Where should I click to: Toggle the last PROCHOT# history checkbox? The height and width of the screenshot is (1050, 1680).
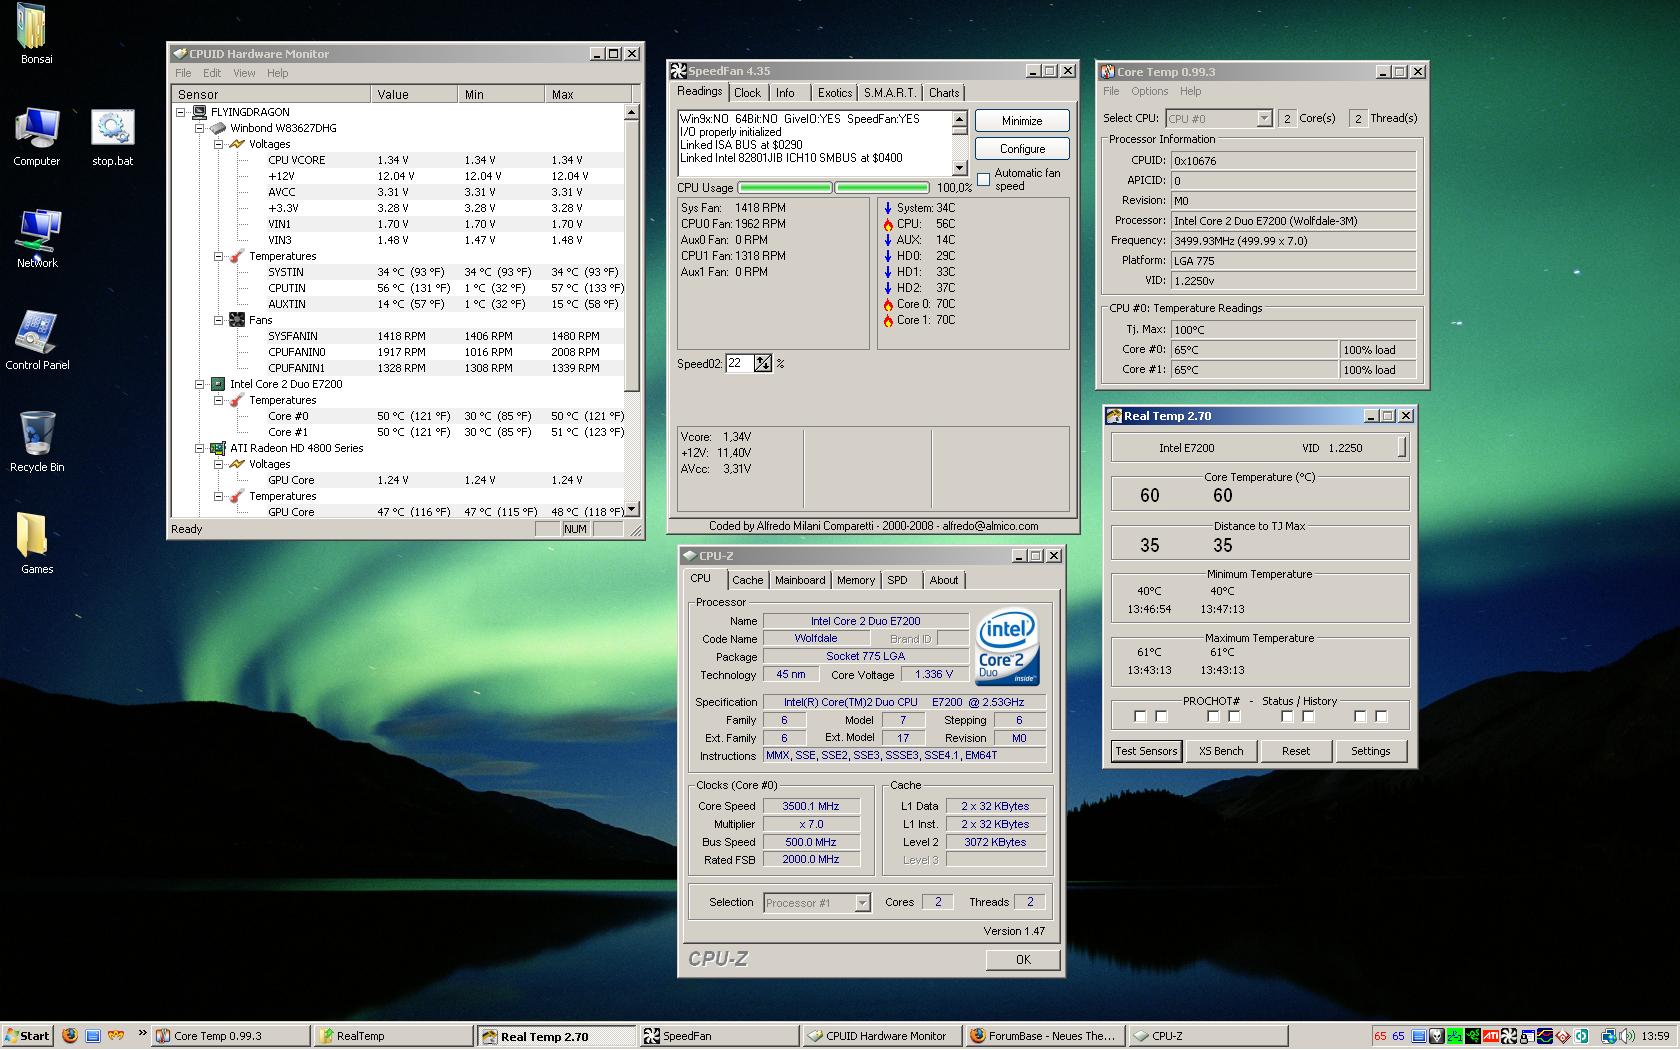tap(1381, 716)
